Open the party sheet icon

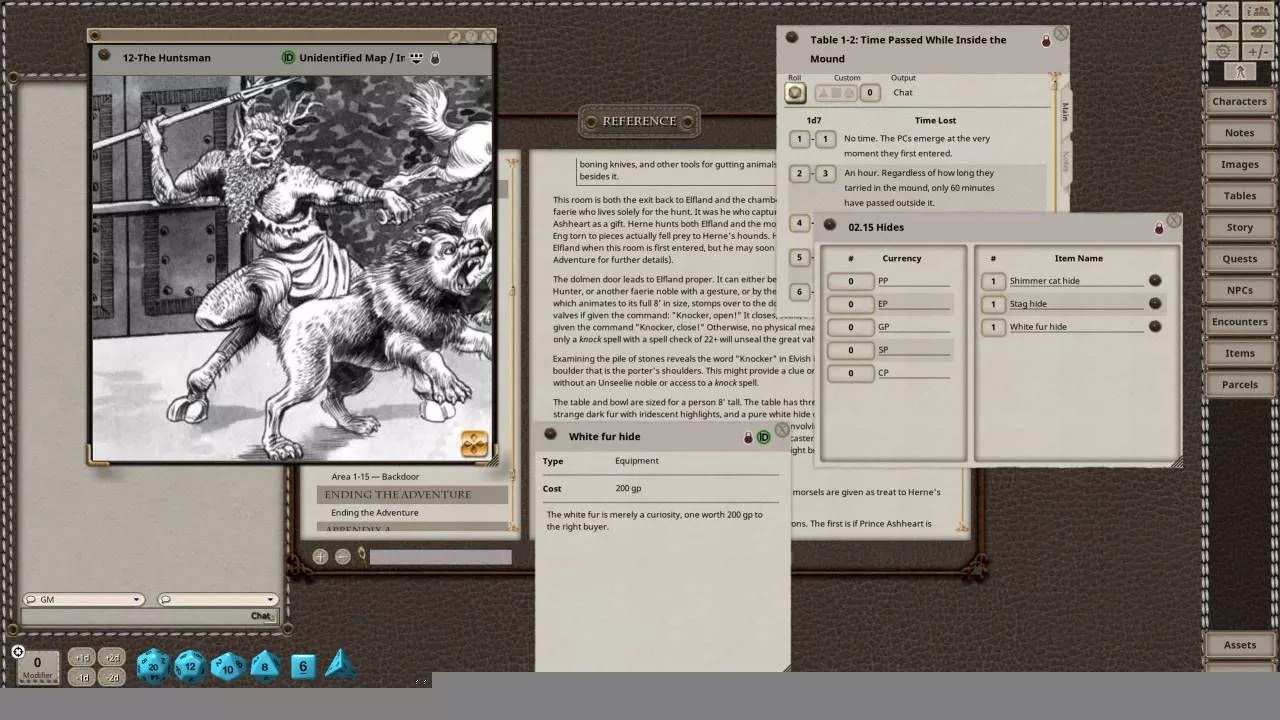pos(1257,11)
